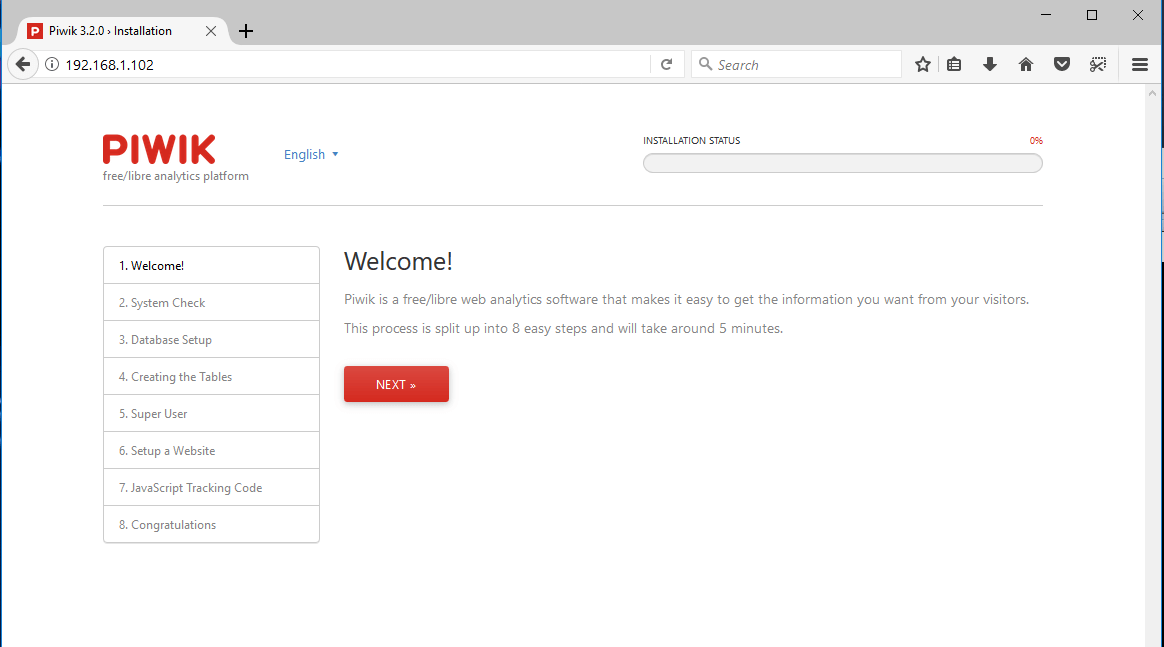Open the Firefox hamburger menu
Screen dimensions: 1164x647
1140,65
